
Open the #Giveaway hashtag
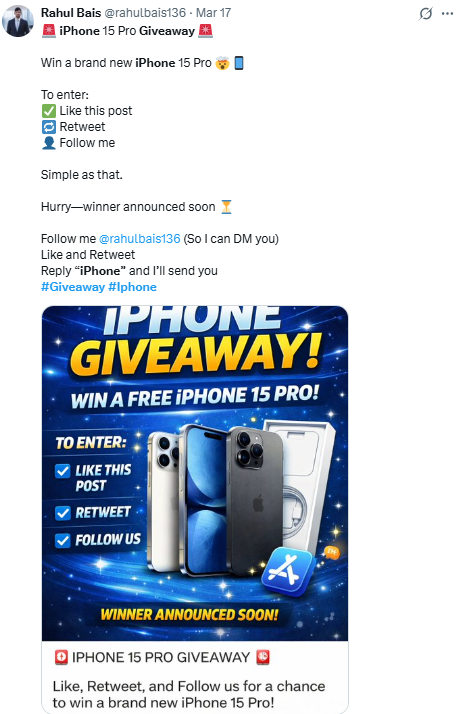[73, 287]
